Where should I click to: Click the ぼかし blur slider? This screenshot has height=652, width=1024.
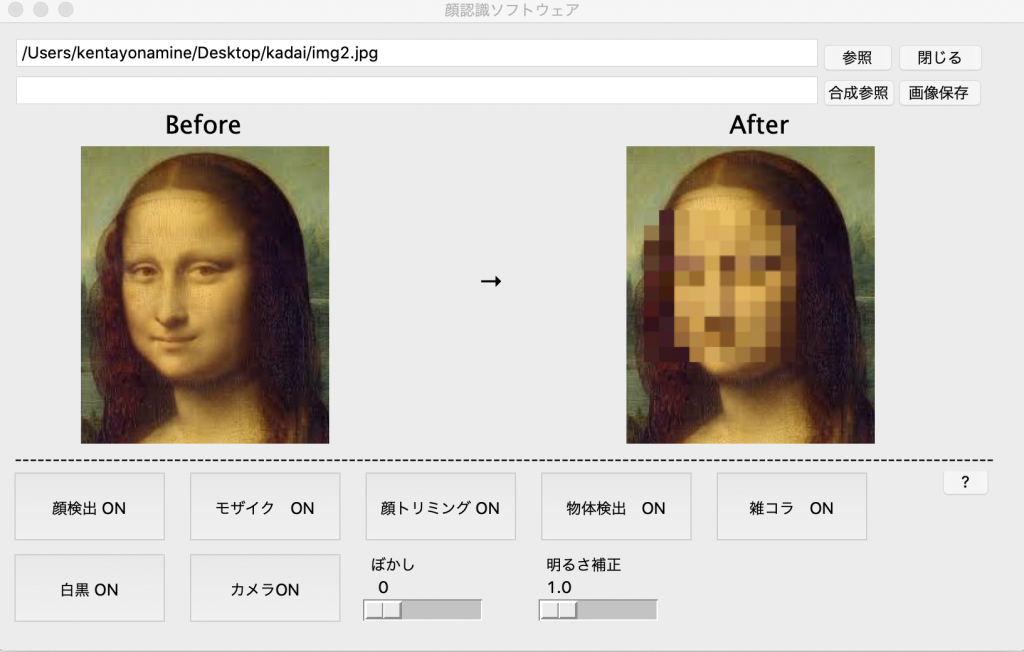point(423,610)
